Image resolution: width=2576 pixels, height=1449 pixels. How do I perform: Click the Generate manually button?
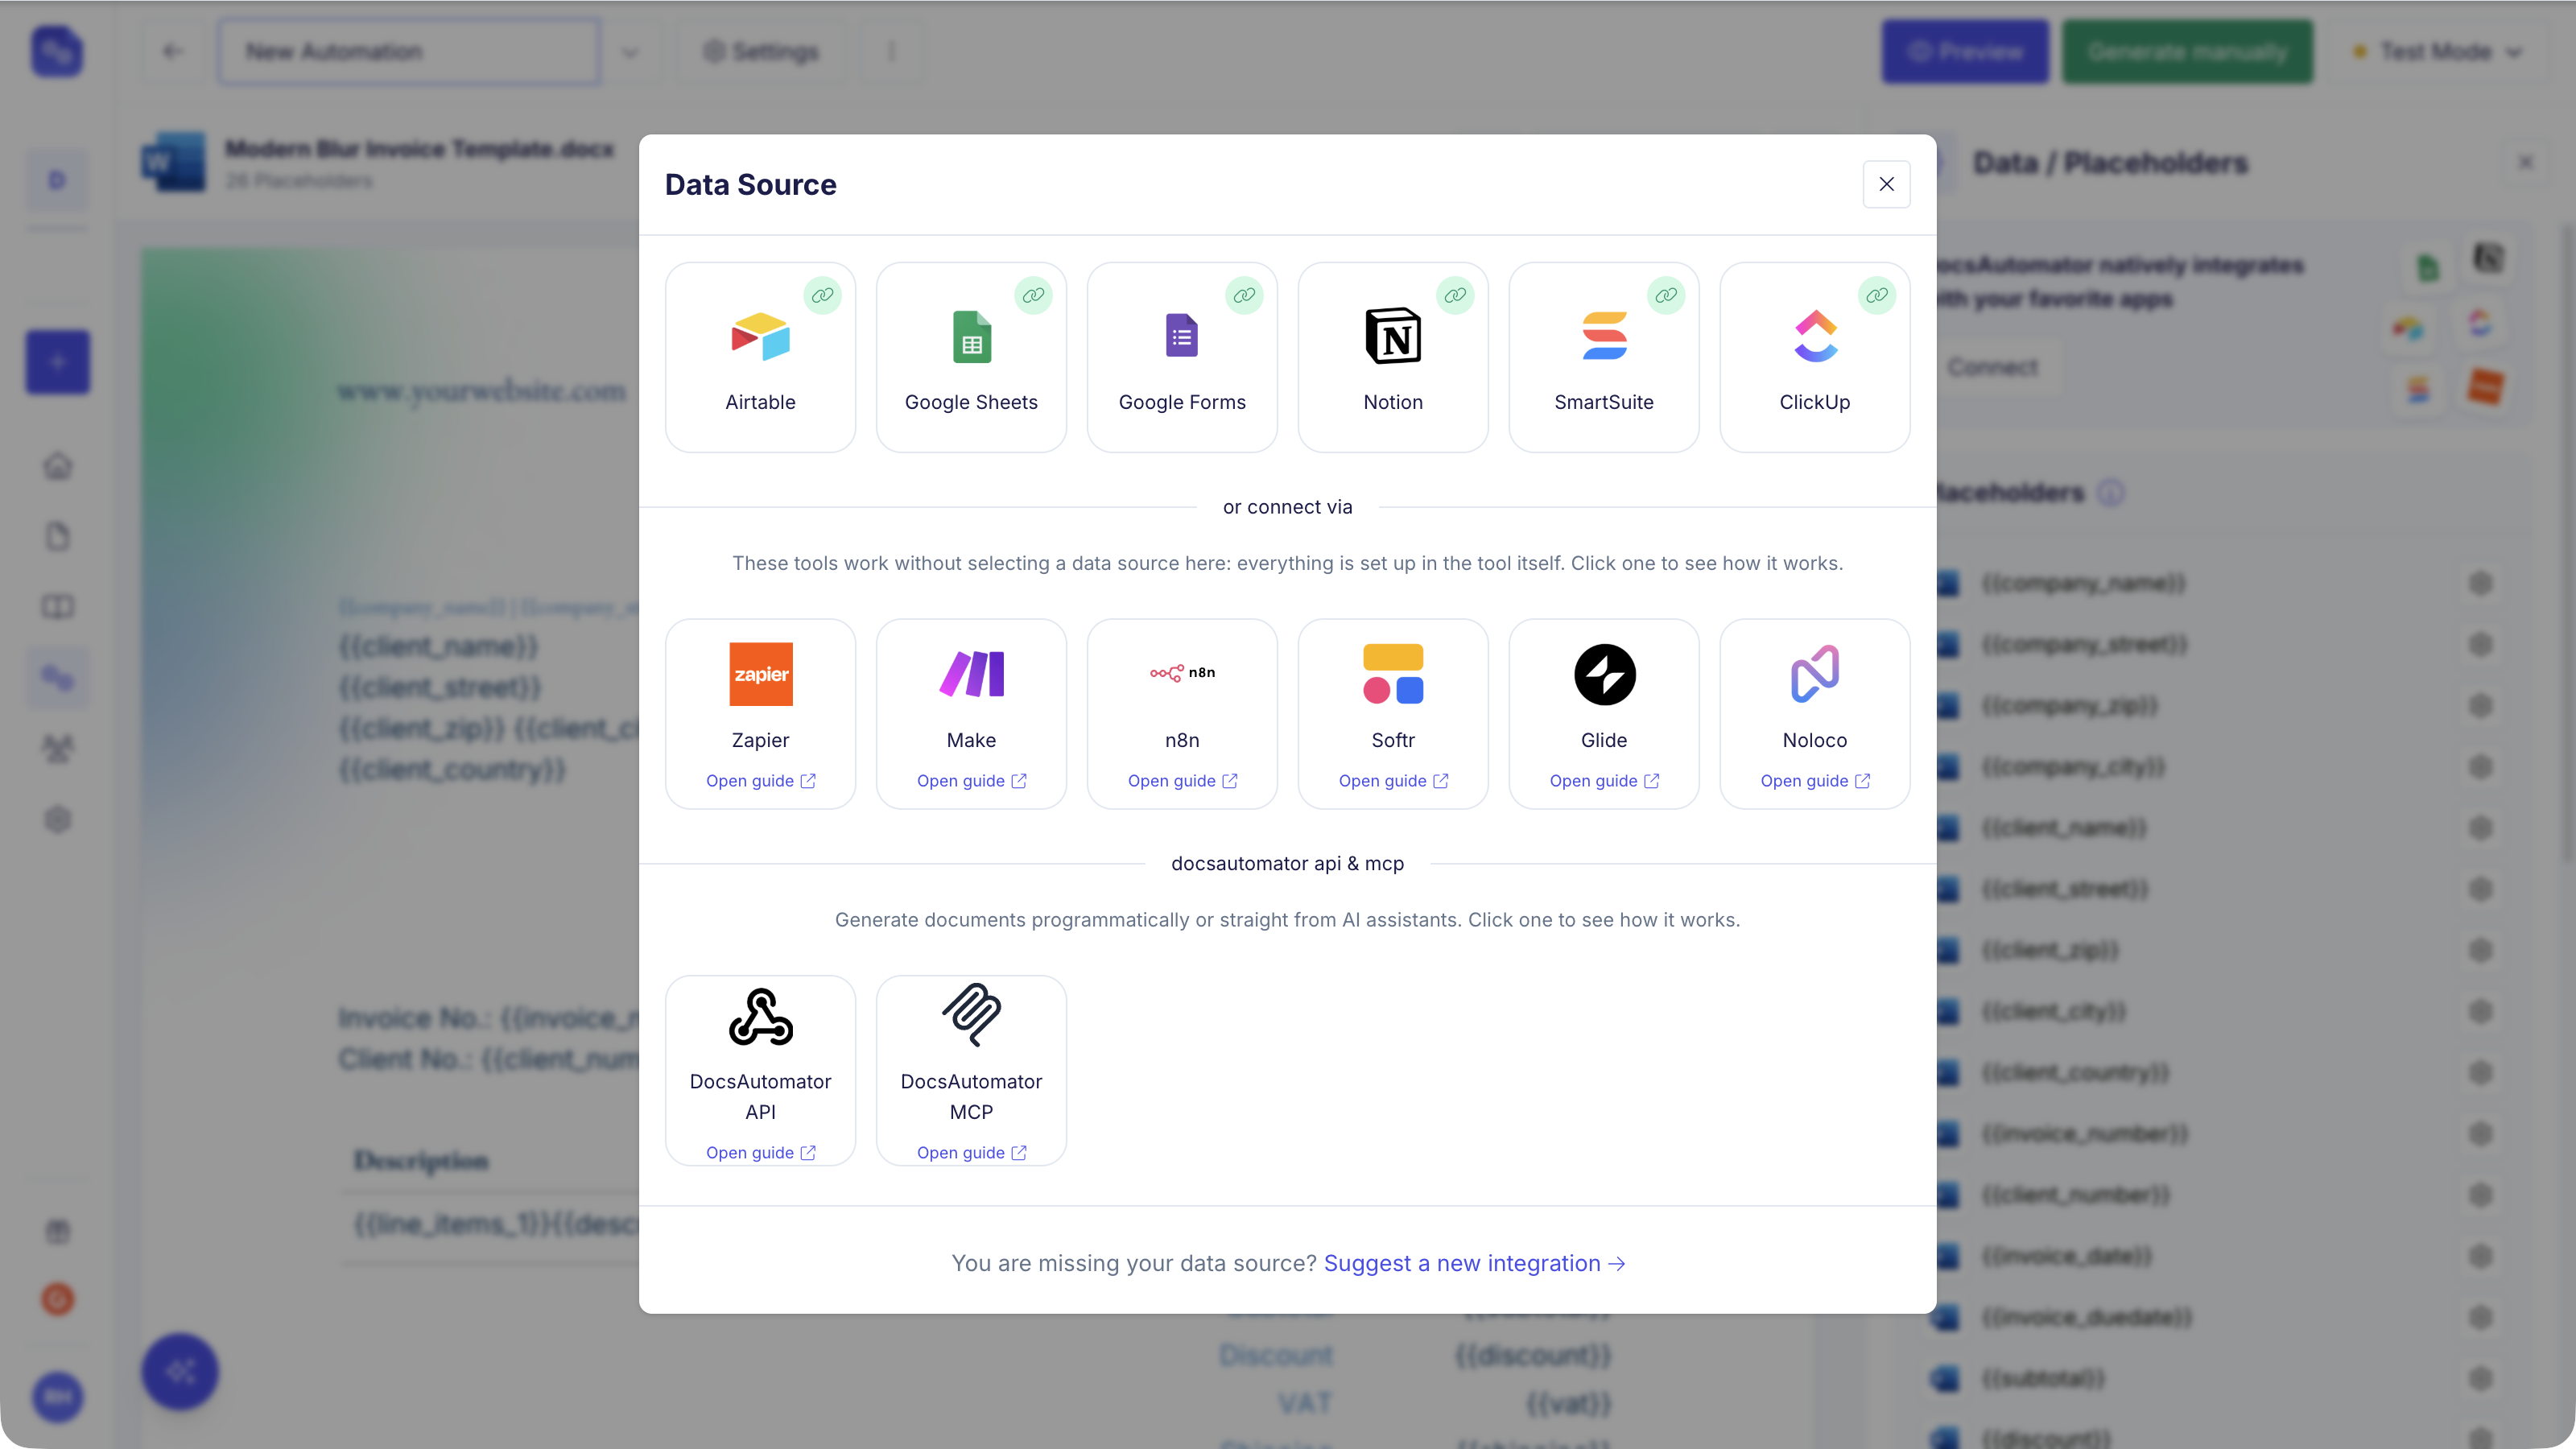(2187, 51)
